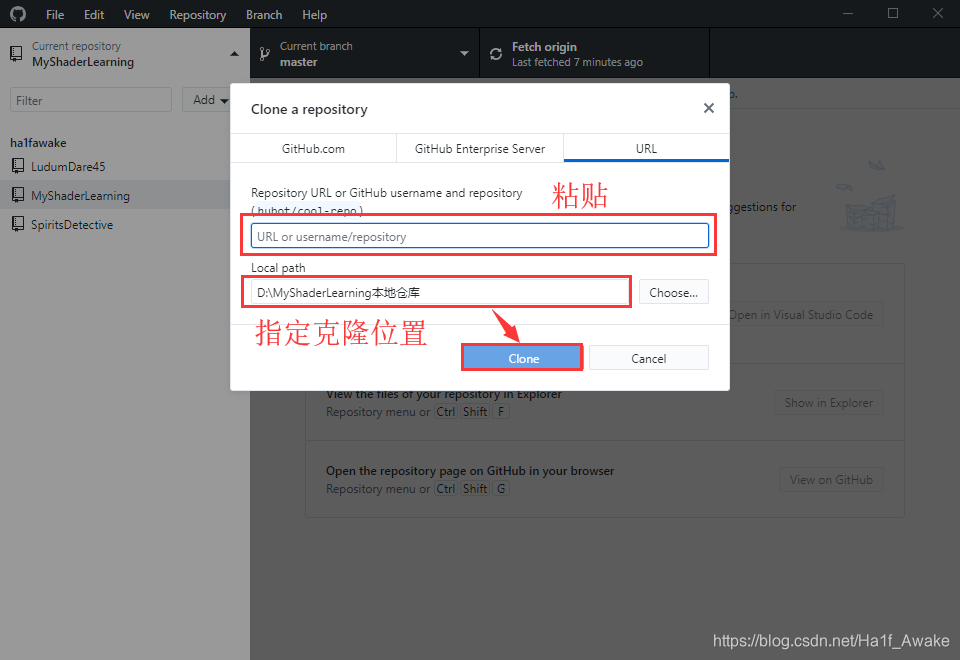Click the master branch name
Image resolution: width=960 pixels, height=660 pixels.
pyautogui.click(x=298, y=62)
